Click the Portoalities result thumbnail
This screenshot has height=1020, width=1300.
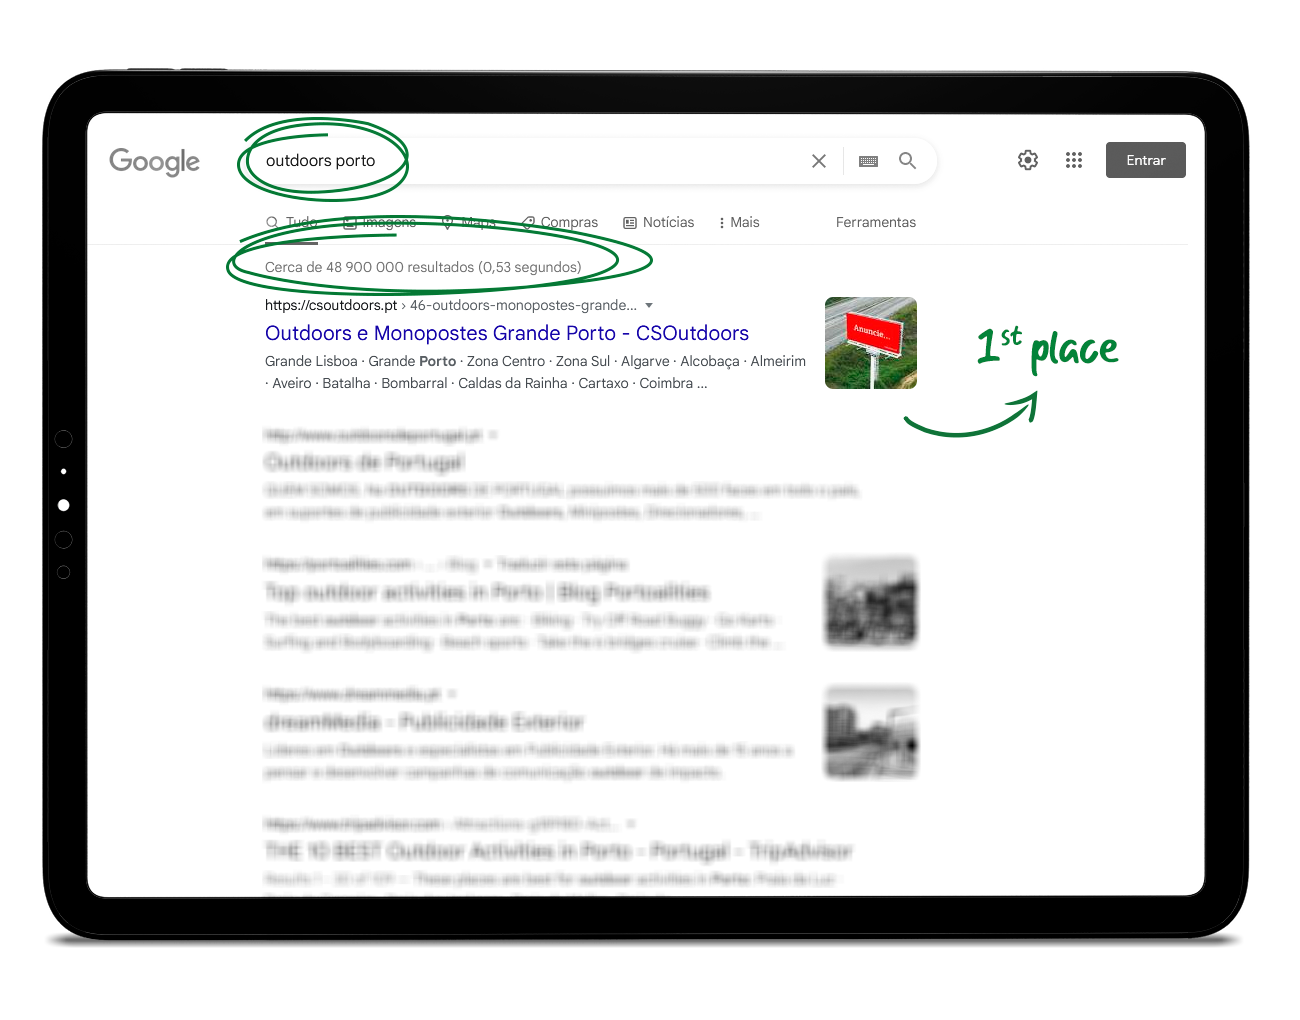coord(871,602)
